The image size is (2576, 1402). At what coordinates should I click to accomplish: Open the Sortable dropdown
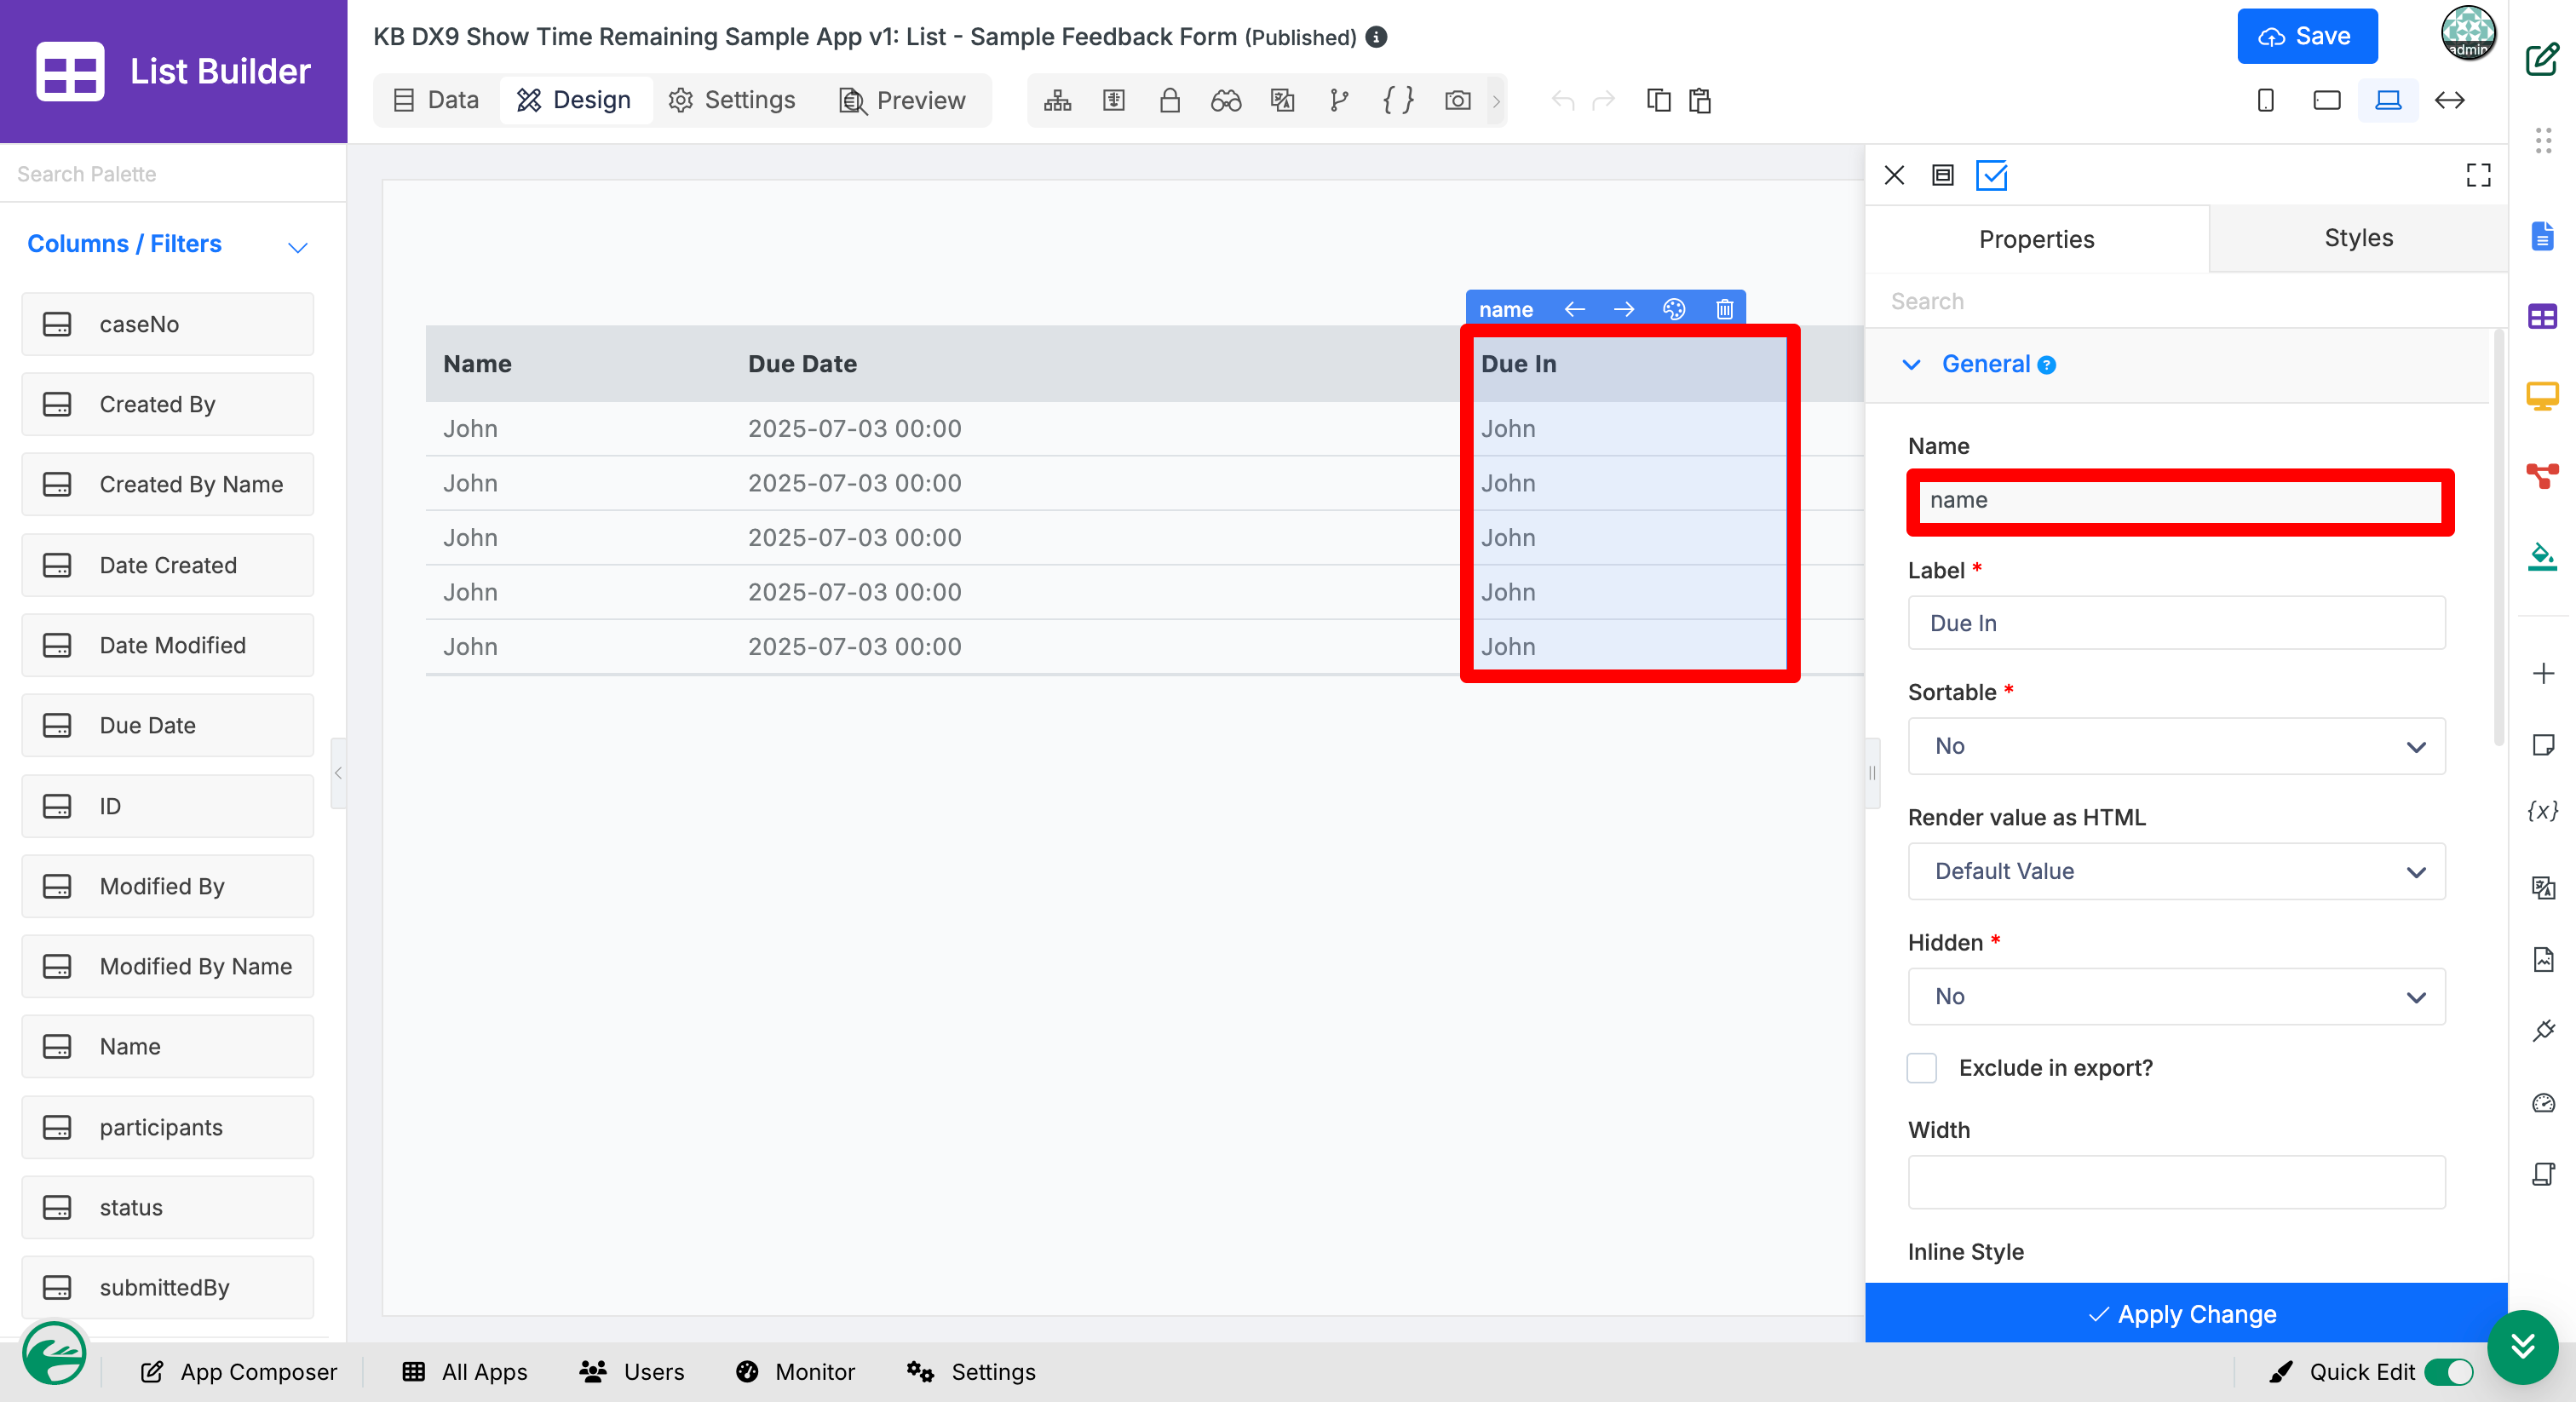(2176, 746)
